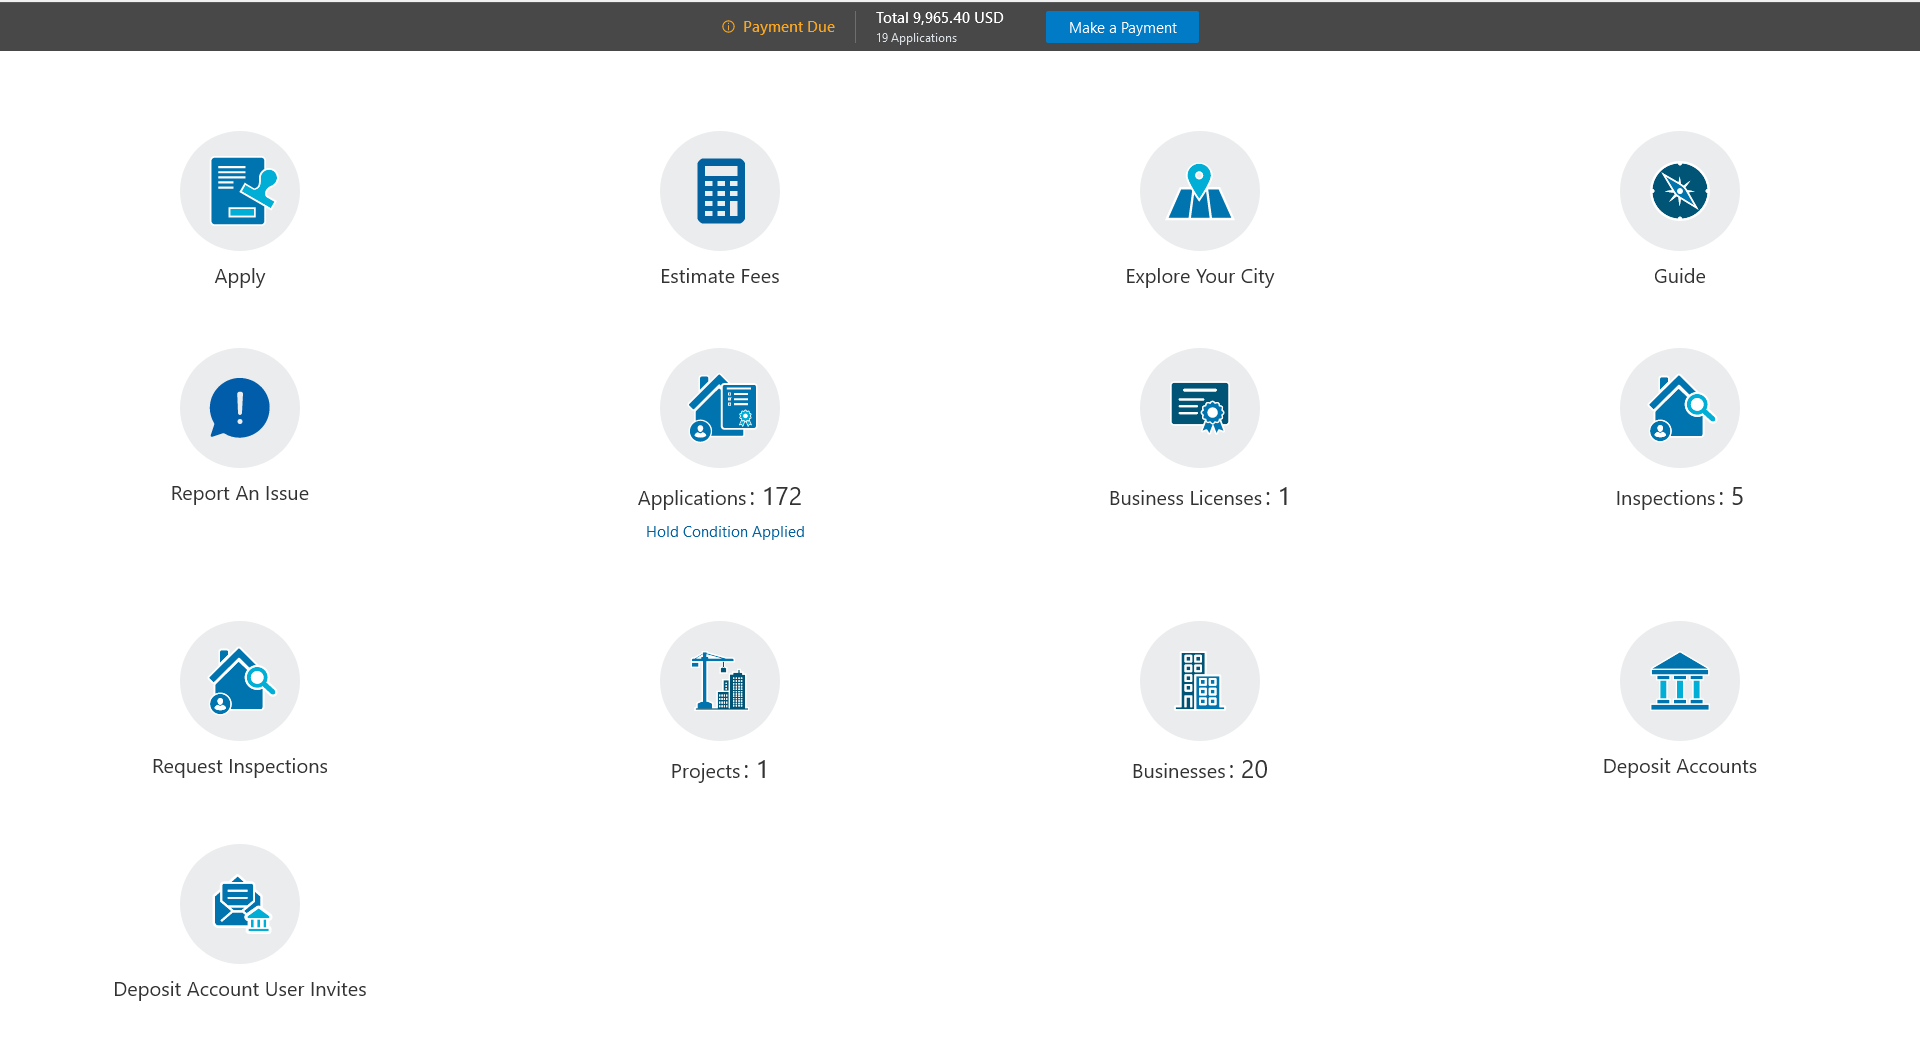
Task: Click the 19 Applications text
Action: coord(917,38)
